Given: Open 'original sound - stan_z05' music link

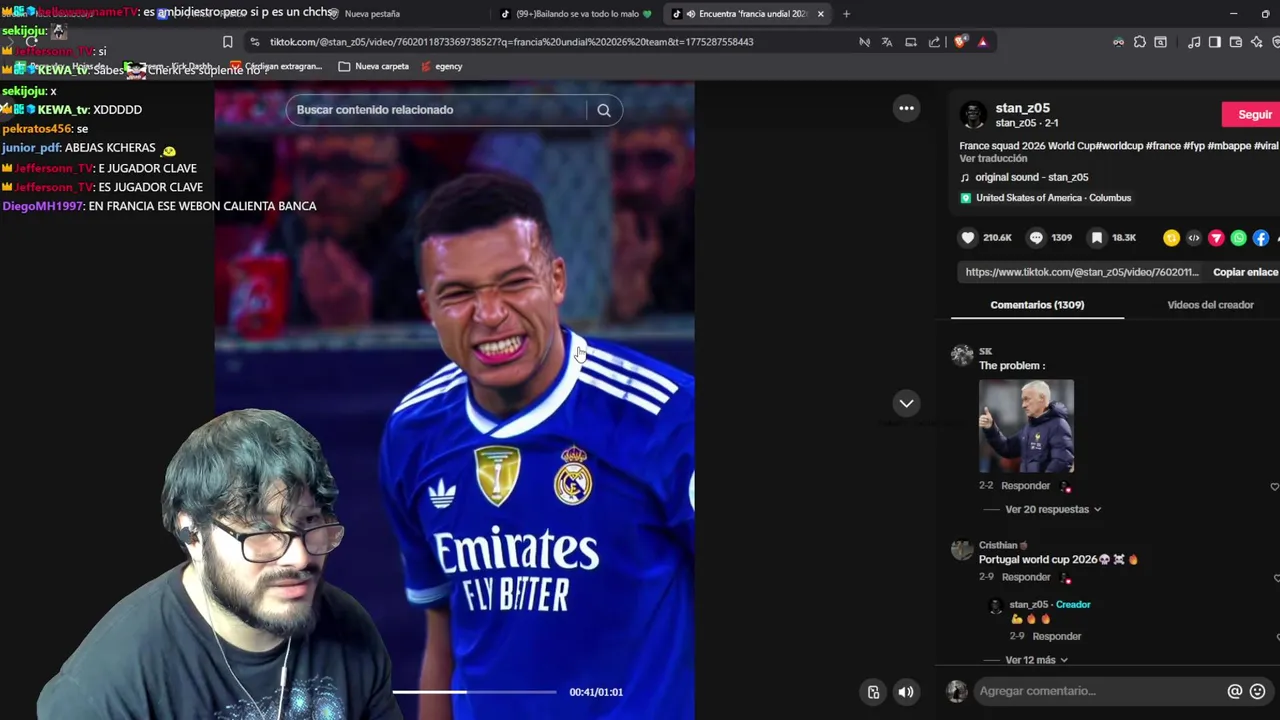Looking at the screenshot, I should click(x=1031, y=177).
